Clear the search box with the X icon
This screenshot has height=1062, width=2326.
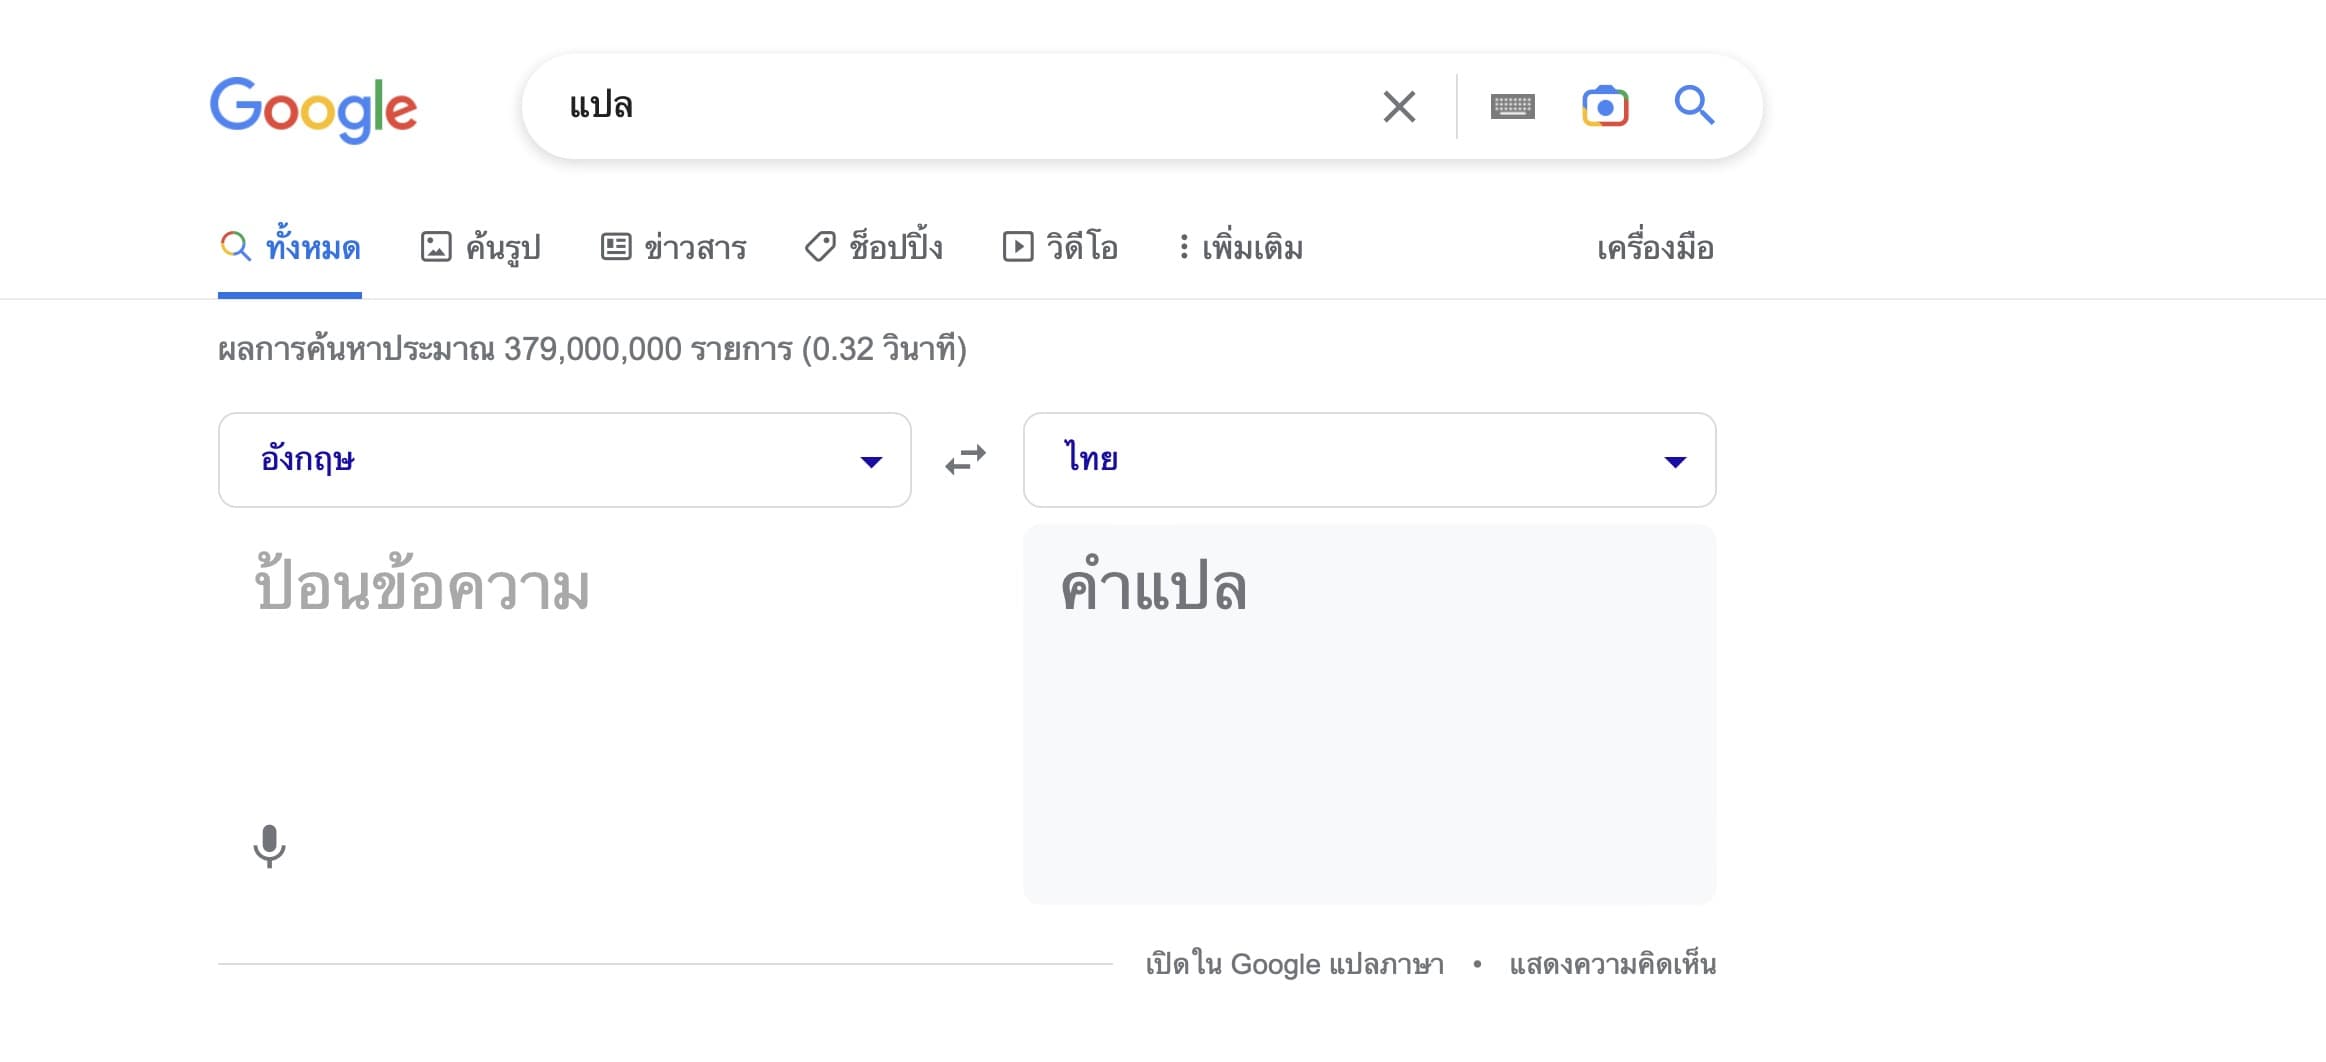[1399, 106]
